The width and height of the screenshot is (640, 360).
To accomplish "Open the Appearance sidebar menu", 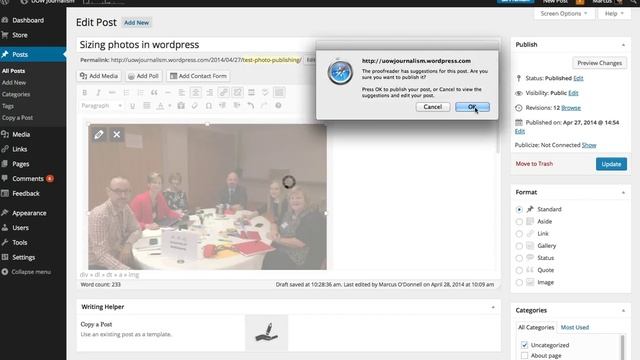I will coord(29,213).
